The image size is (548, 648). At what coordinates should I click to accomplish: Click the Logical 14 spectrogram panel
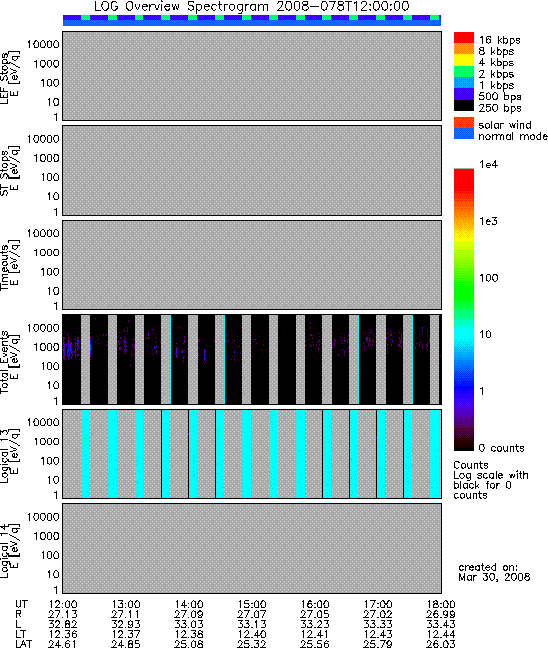pyautogui.click(x=252, y=548)
